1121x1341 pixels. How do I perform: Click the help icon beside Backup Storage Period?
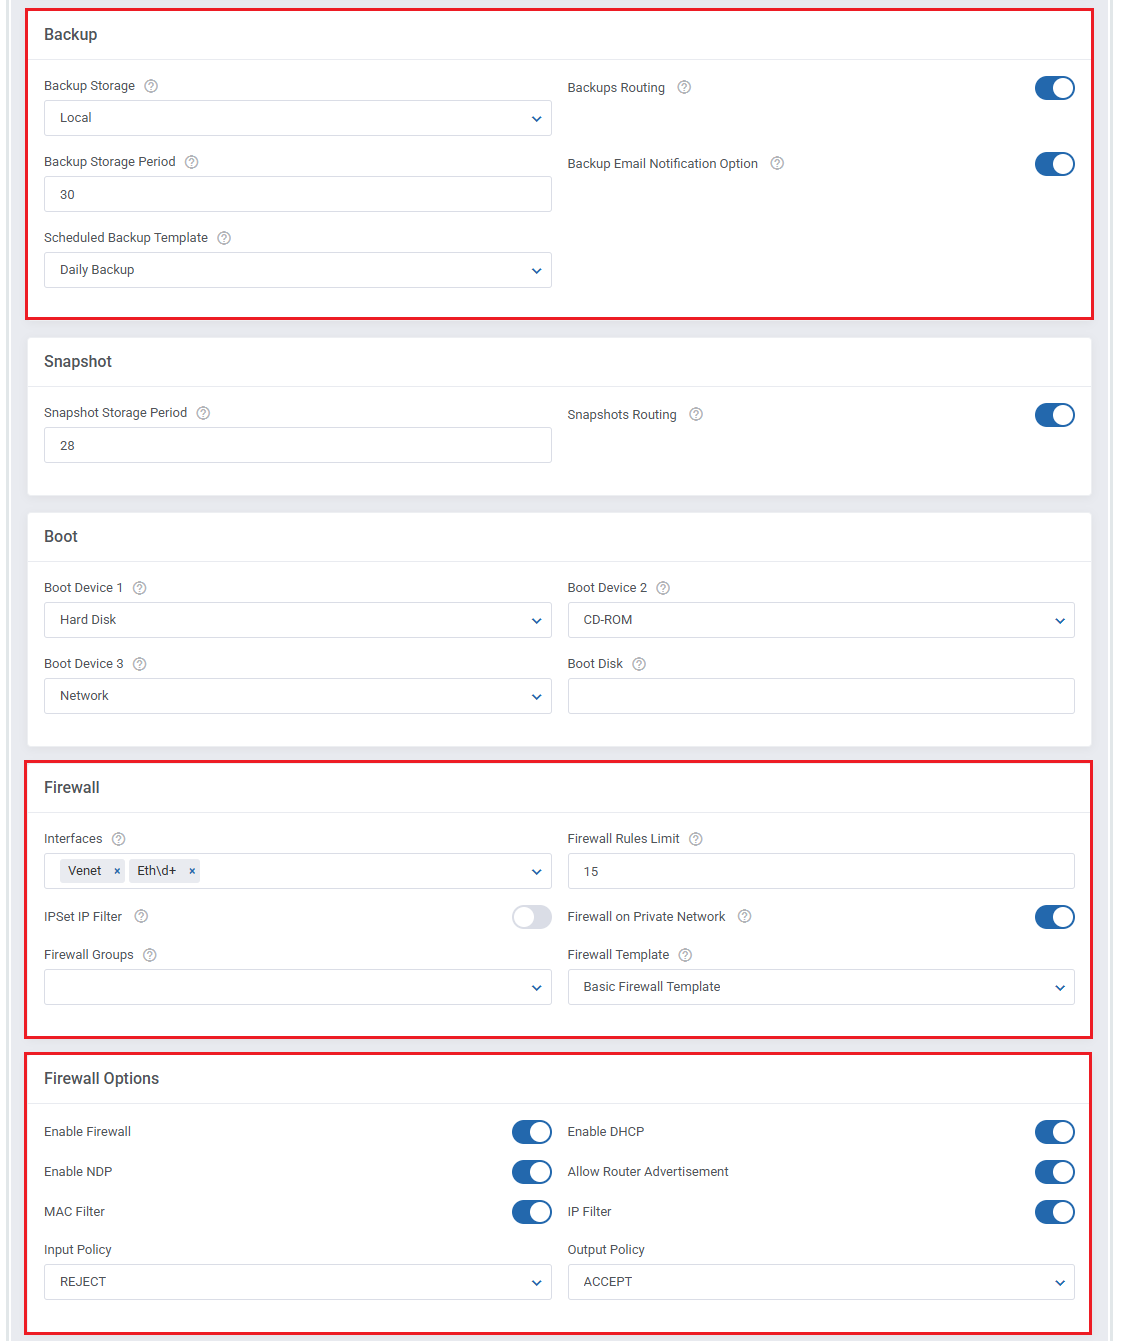[x=192, y=162]
